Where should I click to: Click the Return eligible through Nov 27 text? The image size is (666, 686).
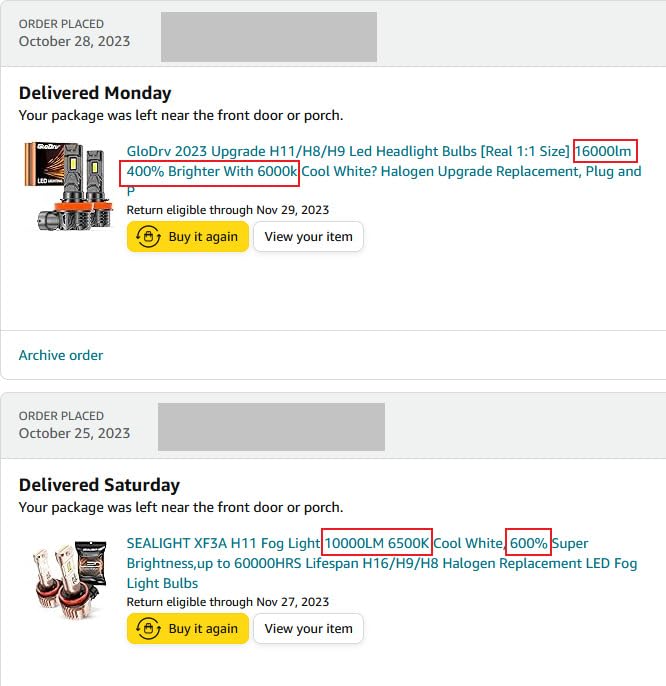click(228, 602)
